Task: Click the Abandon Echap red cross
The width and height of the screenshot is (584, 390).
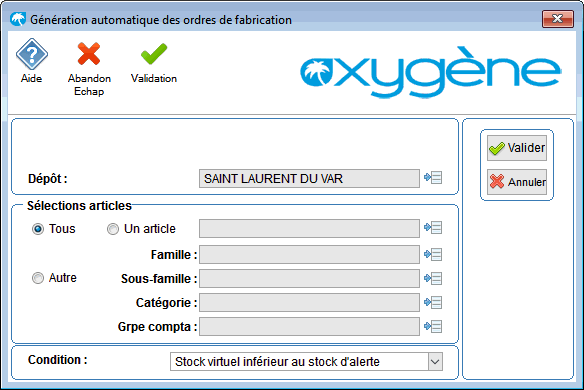Action: (89, 54)
